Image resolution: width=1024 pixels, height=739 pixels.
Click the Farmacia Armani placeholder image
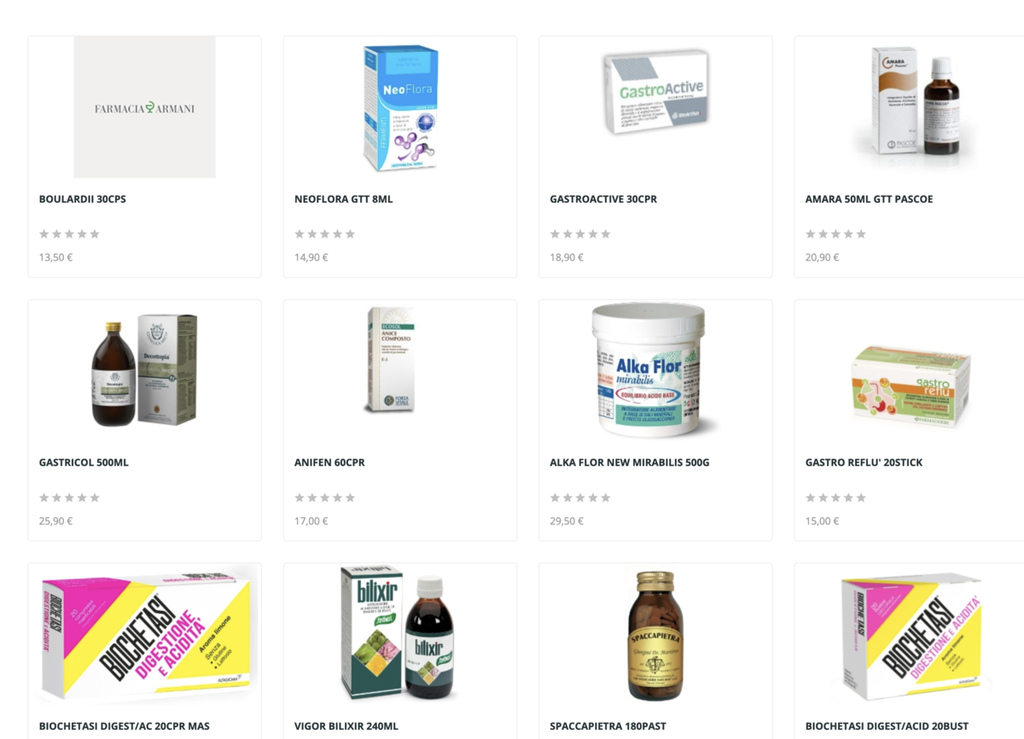point(144,107)
